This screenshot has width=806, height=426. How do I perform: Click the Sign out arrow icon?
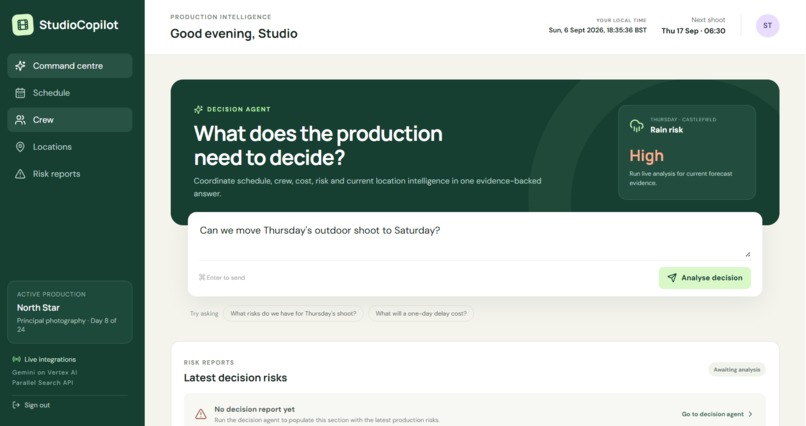click(x=16, y=405)
